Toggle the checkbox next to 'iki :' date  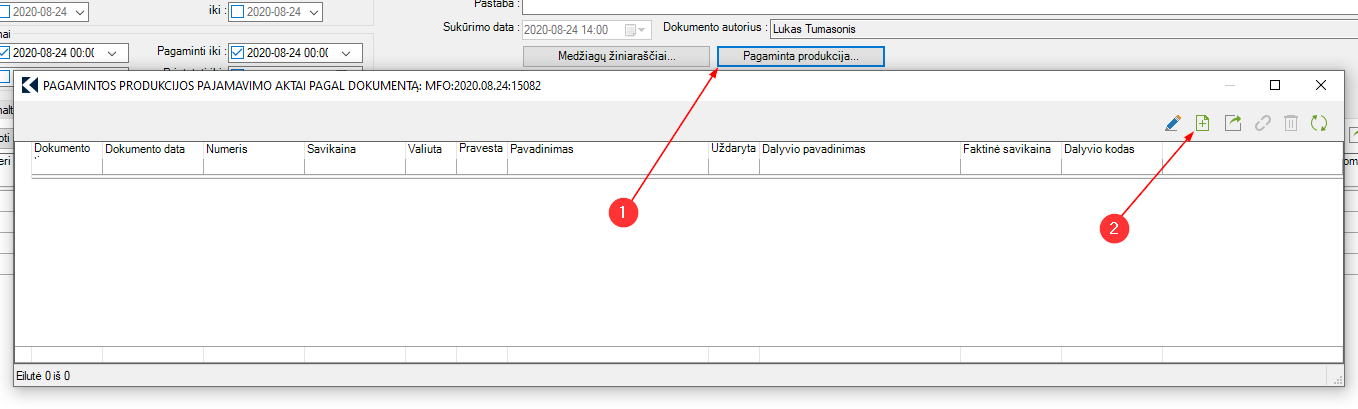click(237, 12)
